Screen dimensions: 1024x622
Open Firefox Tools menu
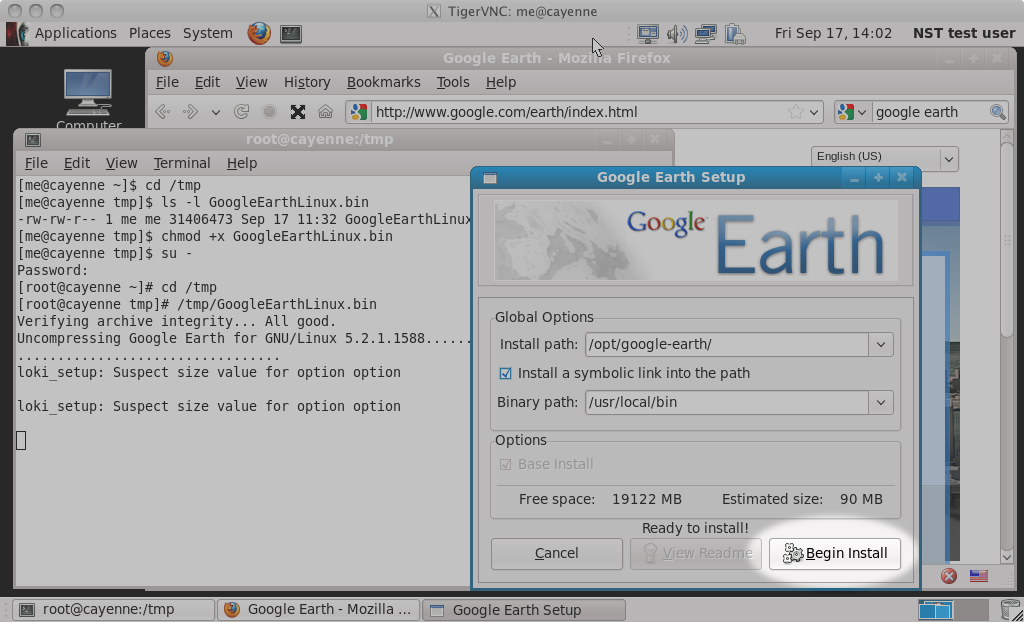click(453, 82)
